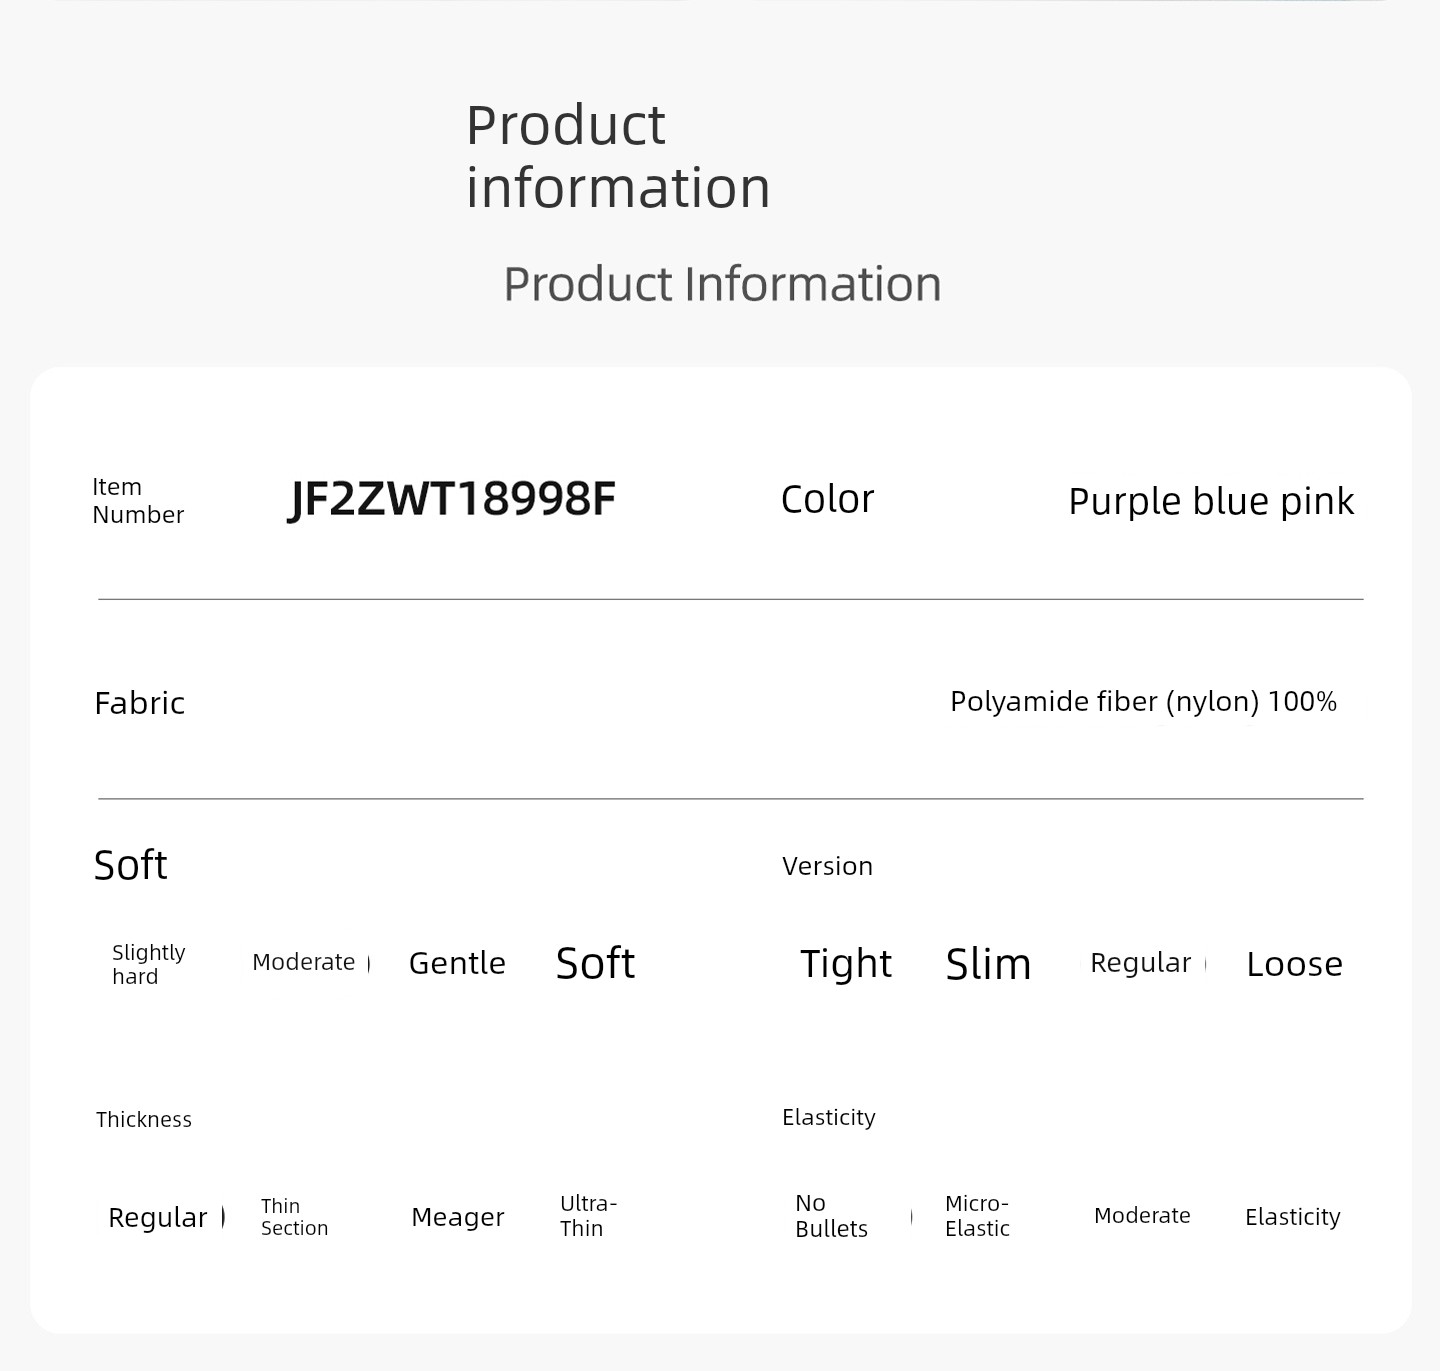Pick the Ultra-Thin thickness option
Image resolution: width=1440 pixels, height=1371 pixels.
click(588, 1216)
